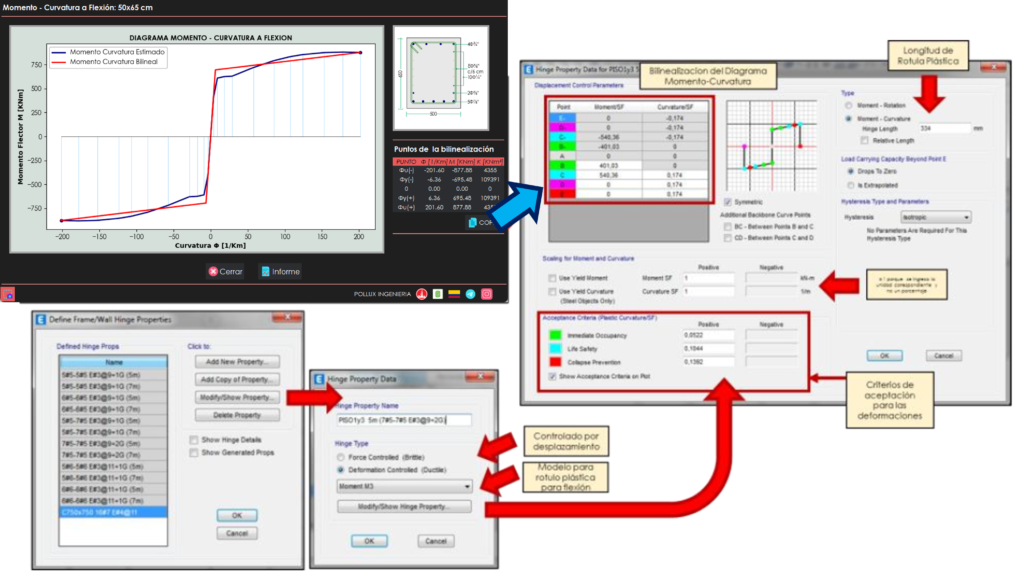The image size is (1024, 574).
Task: Click the Instagram icon in Pollux footer
Action: click(x=487, y=294)
